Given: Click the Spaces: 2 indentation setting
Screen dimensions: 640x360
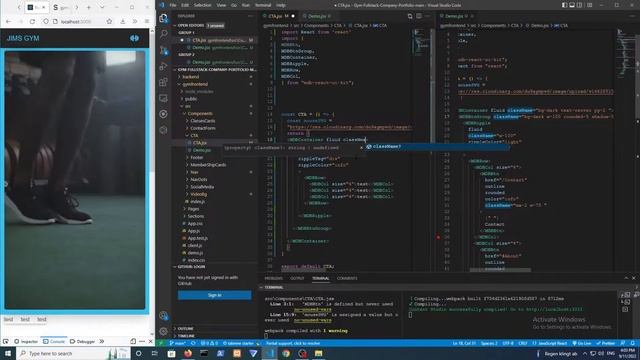Looking at the screenshot, I should [489, 343].
